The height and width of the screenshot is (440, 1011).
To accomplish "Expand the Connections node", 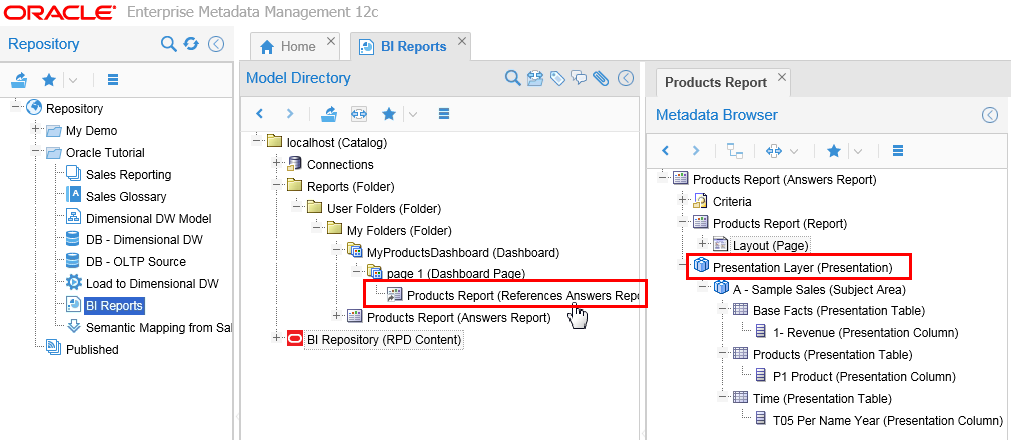I will click(277, 164).
